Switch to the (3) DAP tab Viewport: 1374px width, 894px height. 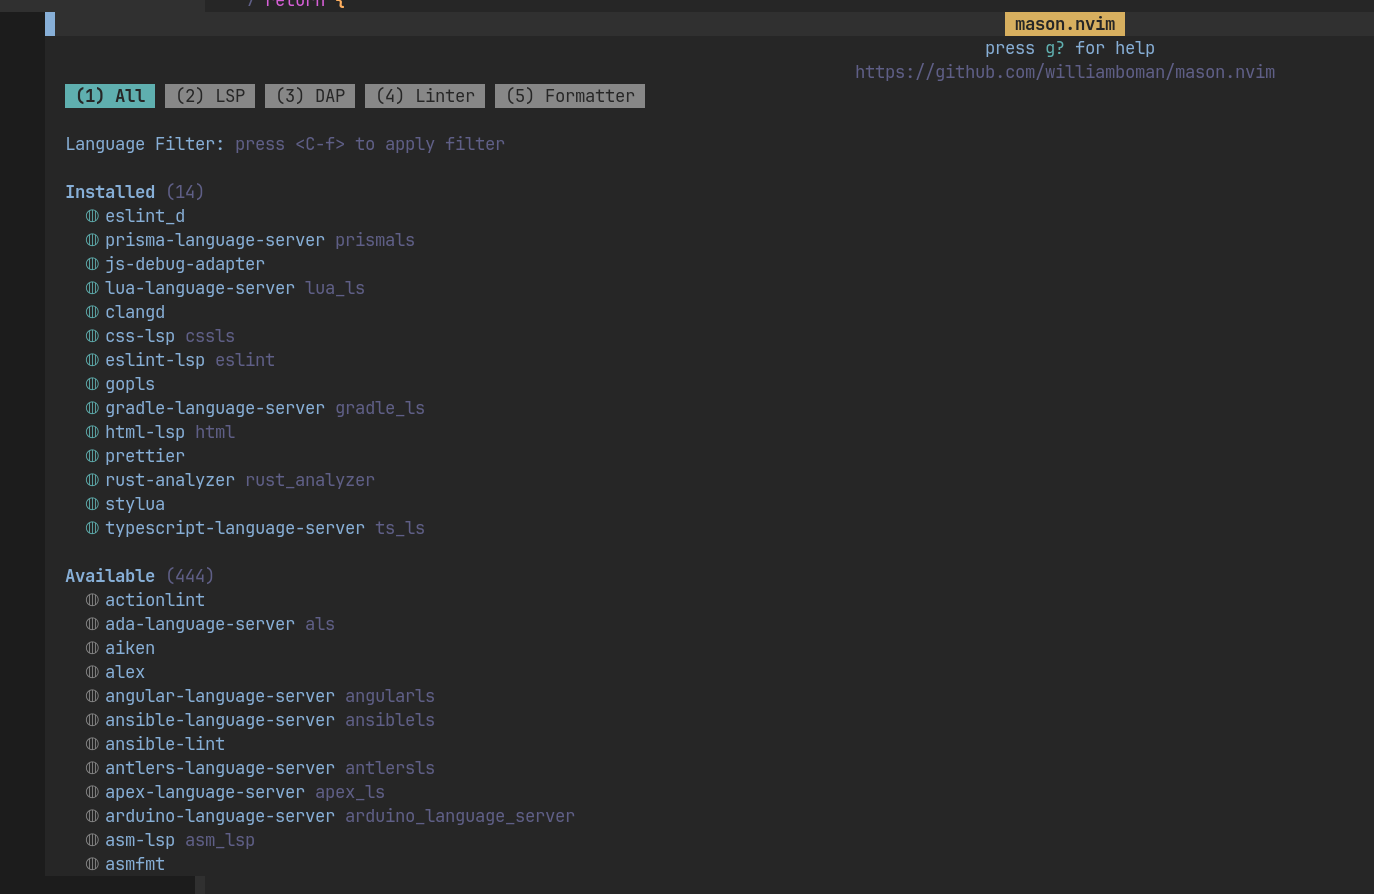click(x=310, y=96)
